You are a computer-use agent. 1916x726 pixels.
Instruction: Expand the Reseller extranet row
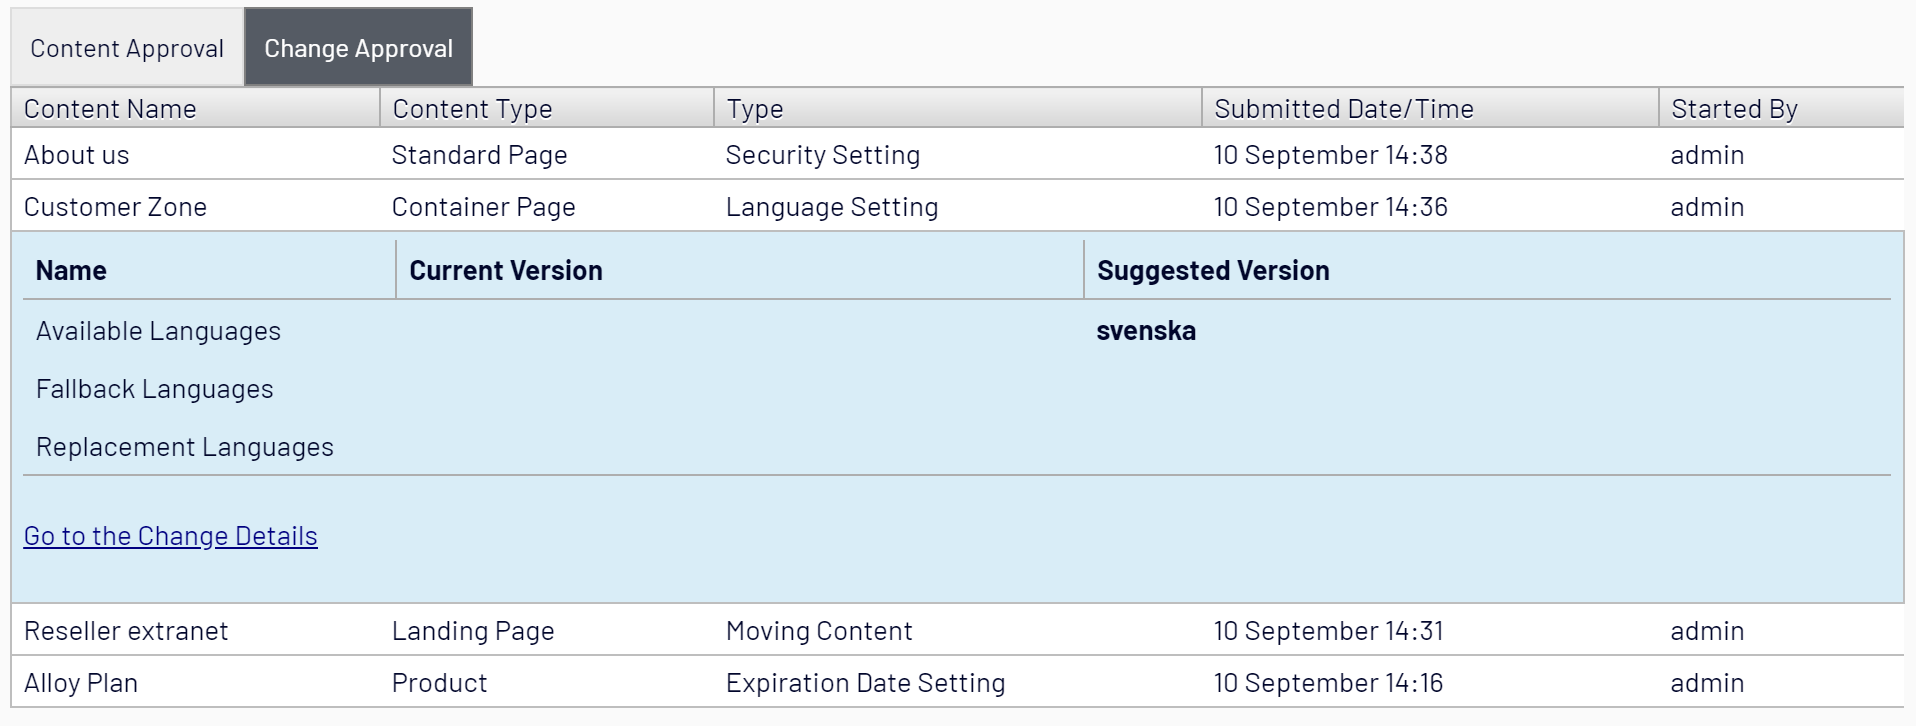coord(126,631)
